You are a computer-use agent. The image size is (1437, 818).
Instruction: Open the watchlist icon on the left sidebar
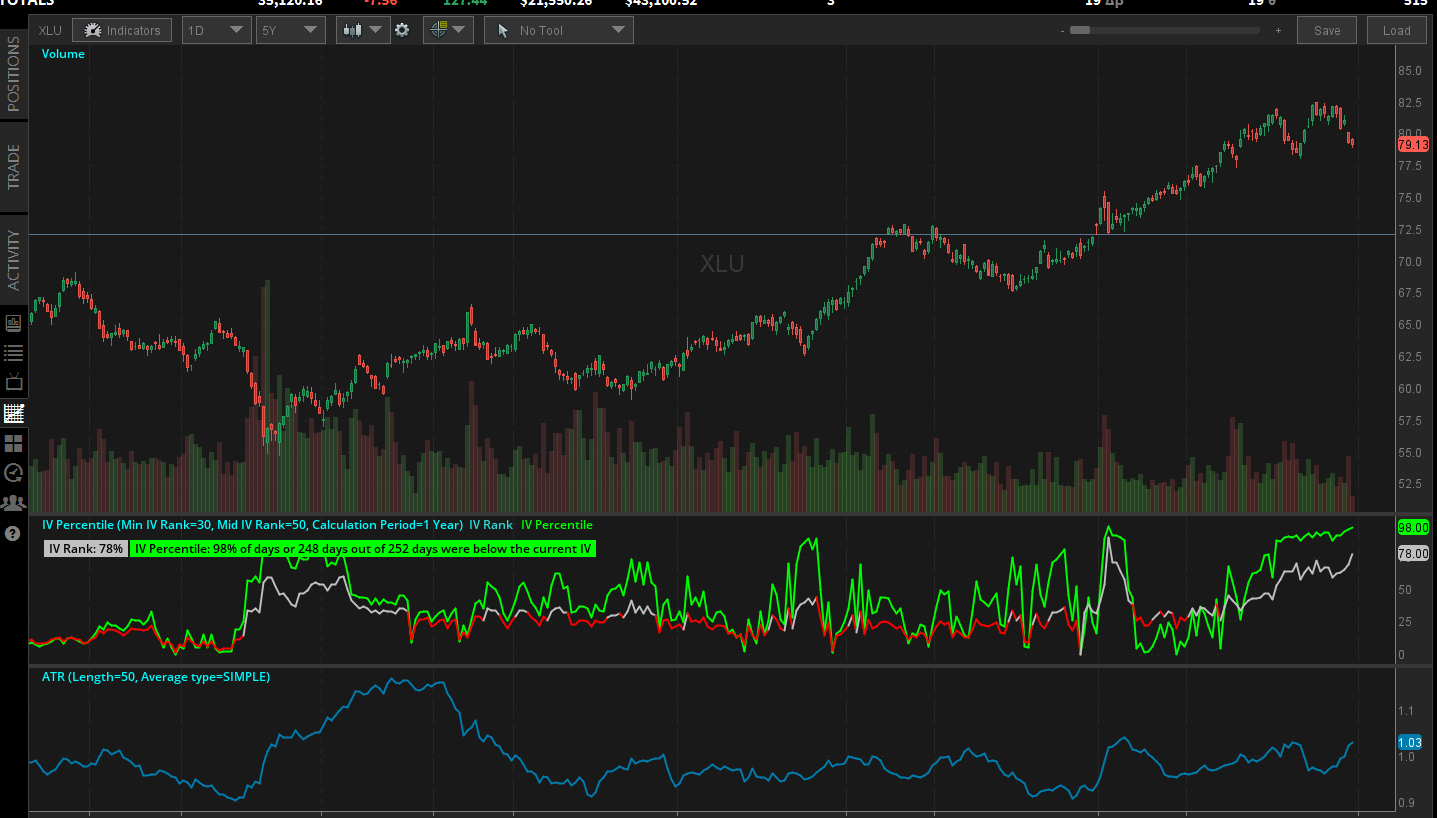(x=14, y=352)
